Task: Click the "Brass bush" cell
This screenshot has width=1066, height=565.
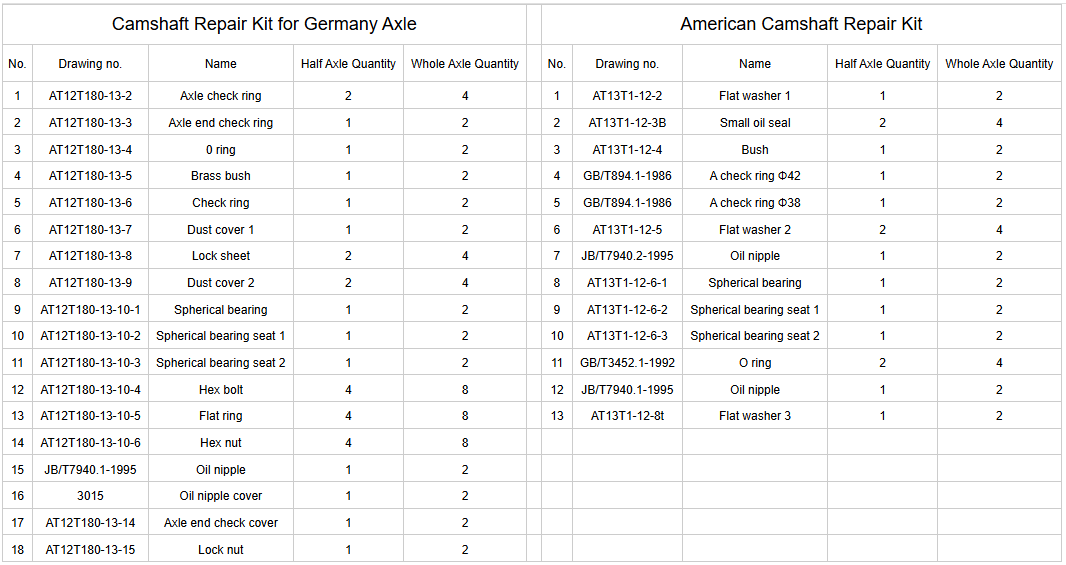Action: 220,176
